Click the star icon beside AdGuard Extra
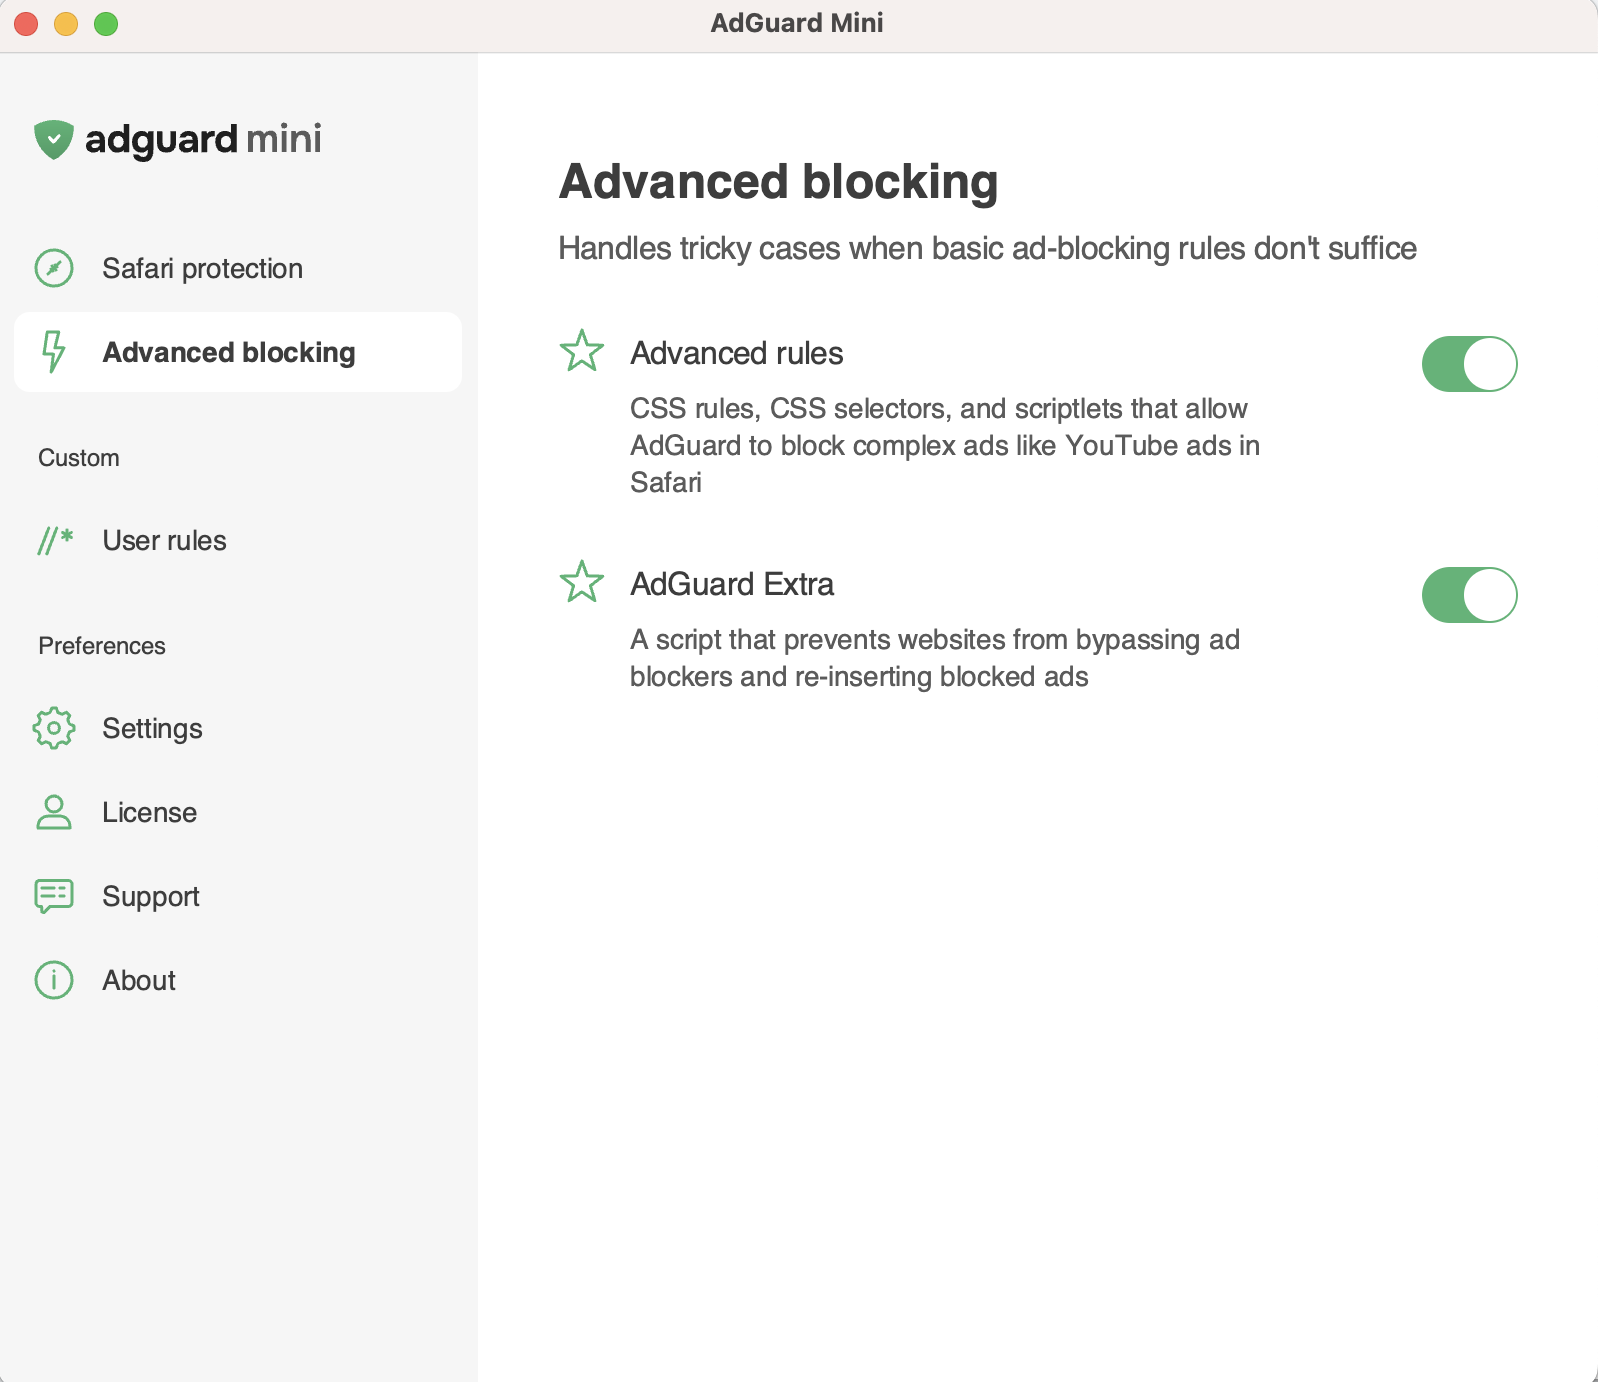 pos(581,582)
